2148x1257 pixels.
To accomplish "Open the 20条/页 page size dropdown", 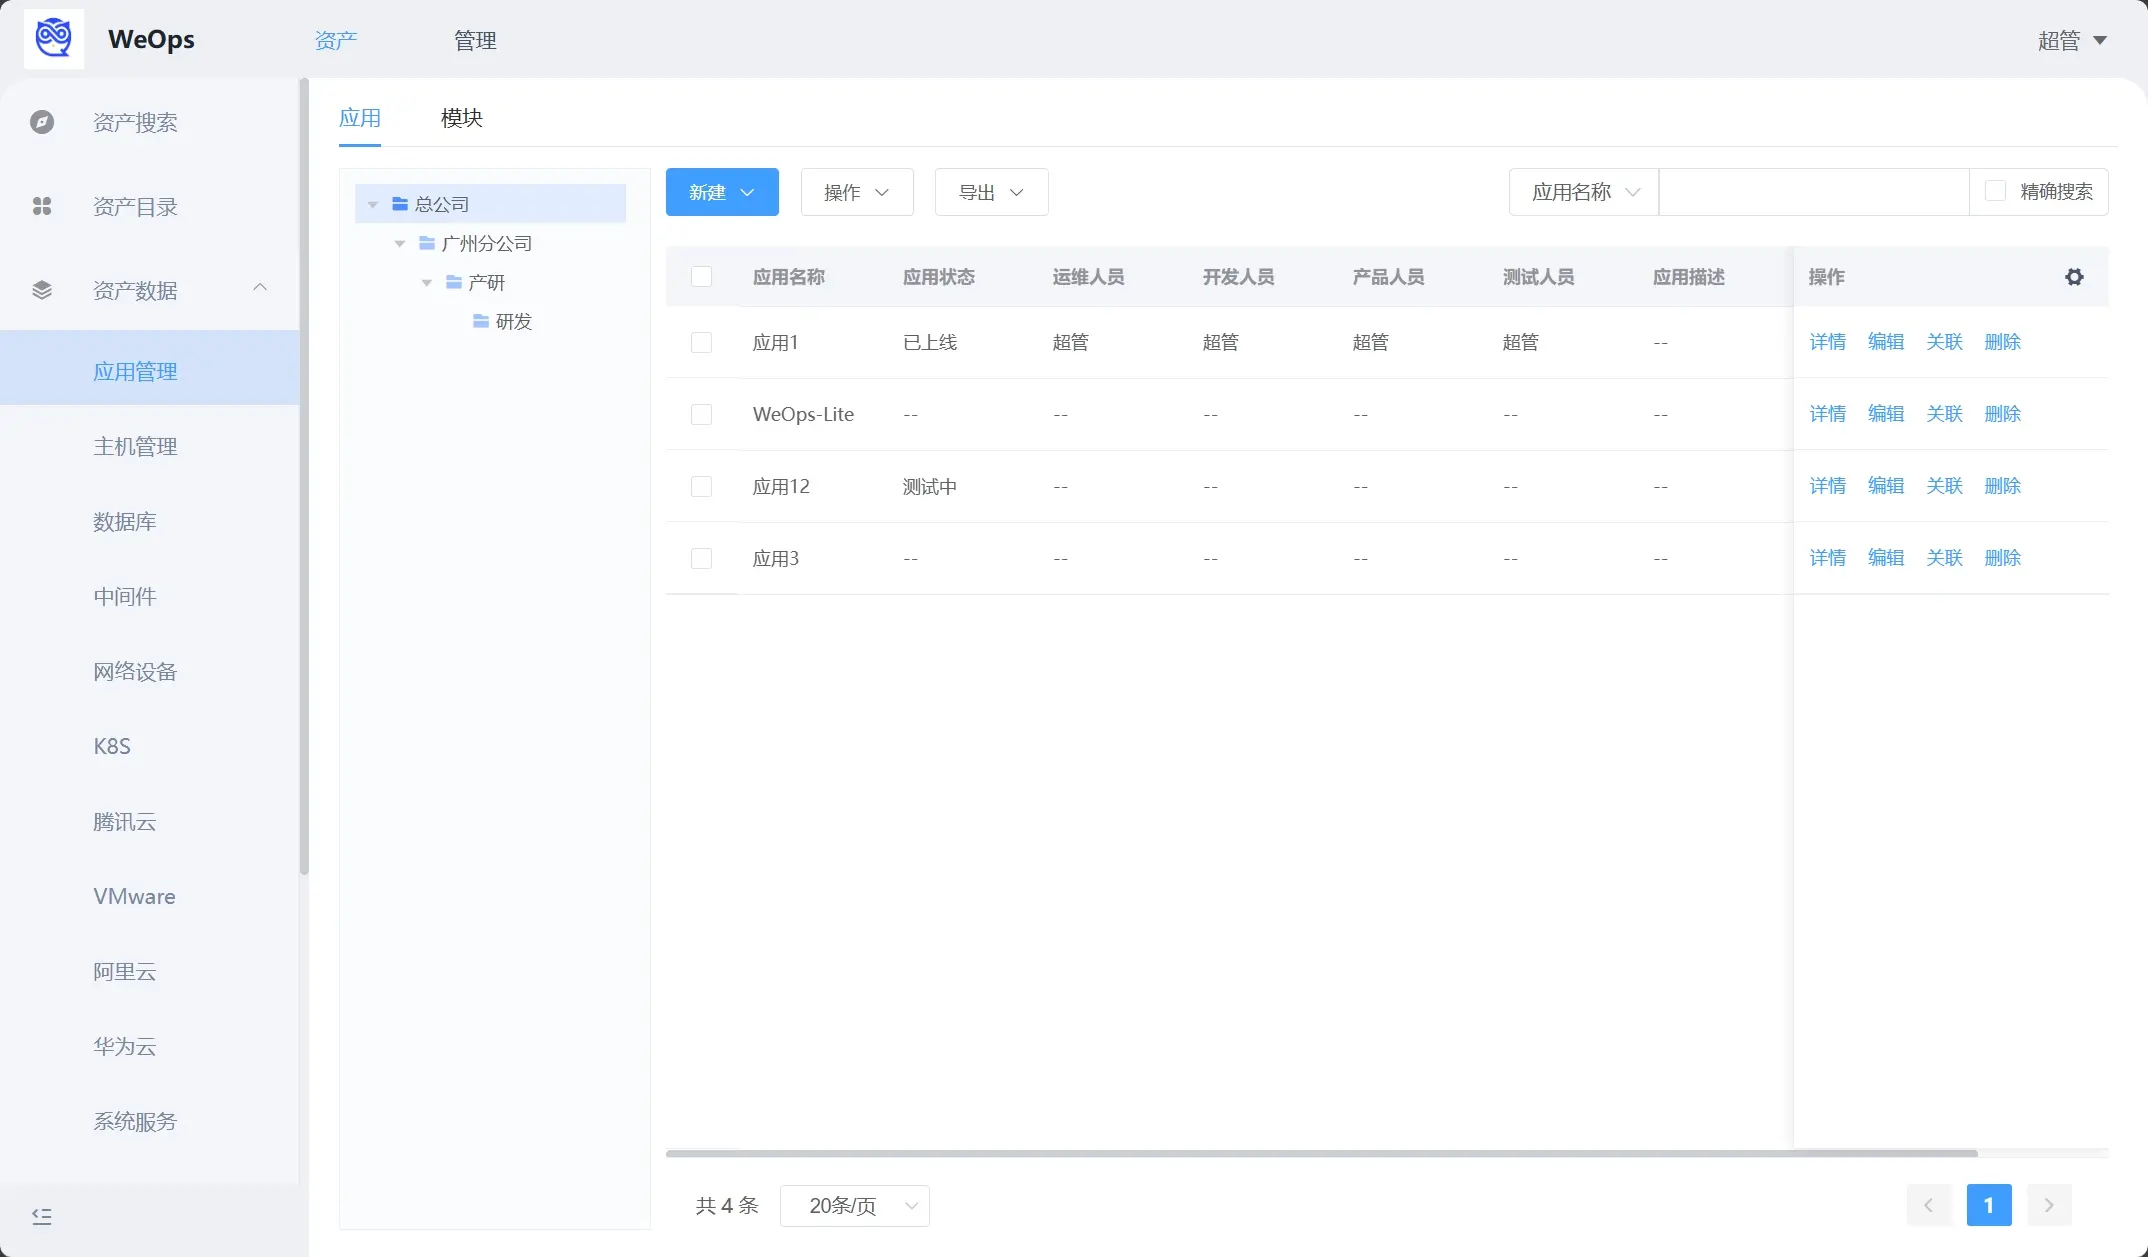I will [x=855, y=1206].
